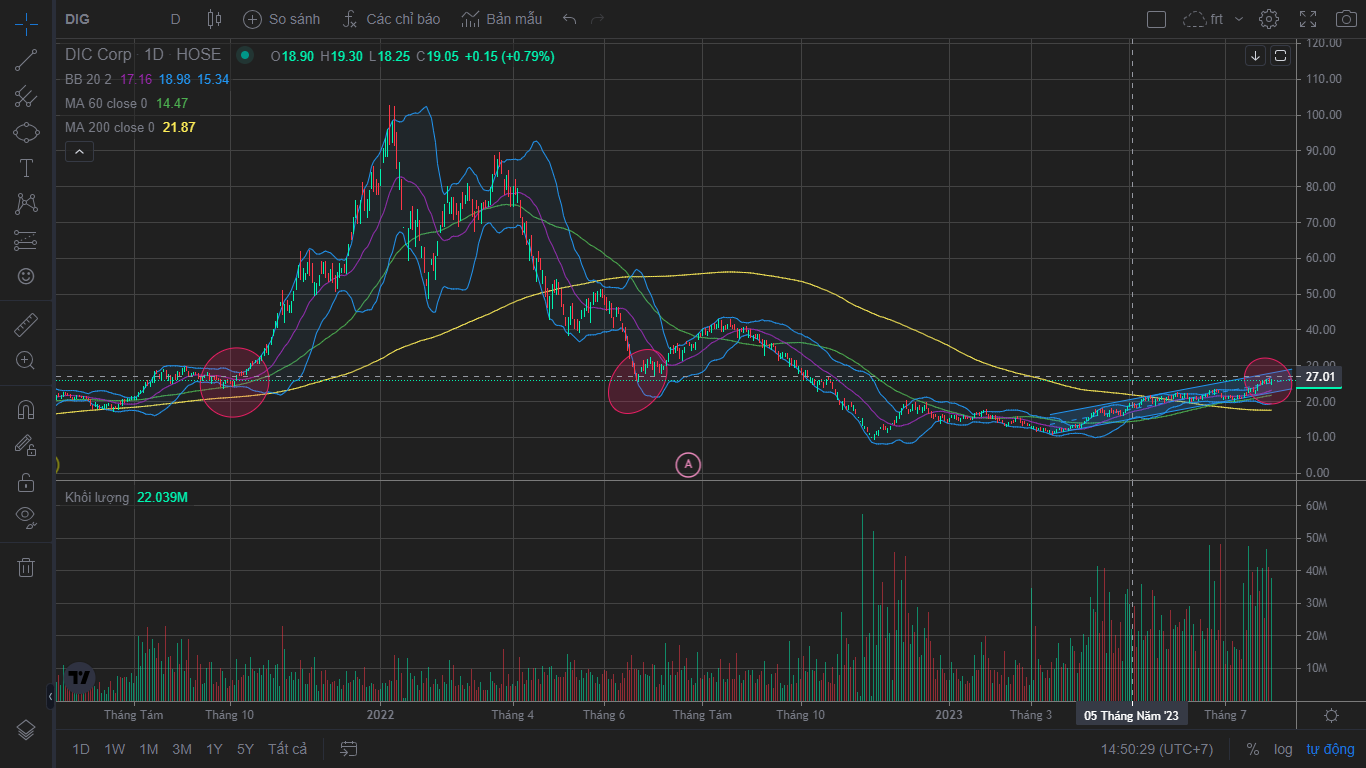Select the trend line drawing tool

26,60
